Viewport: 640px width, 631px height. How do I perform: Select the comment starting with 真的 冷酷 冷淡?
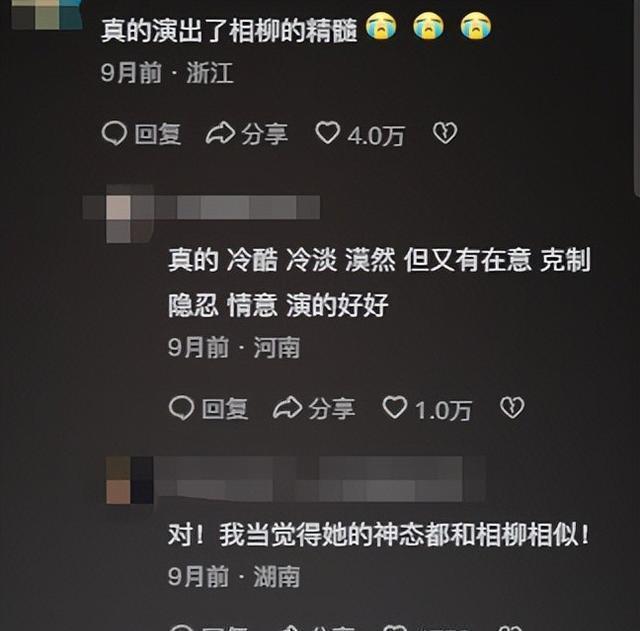[379, 282]
